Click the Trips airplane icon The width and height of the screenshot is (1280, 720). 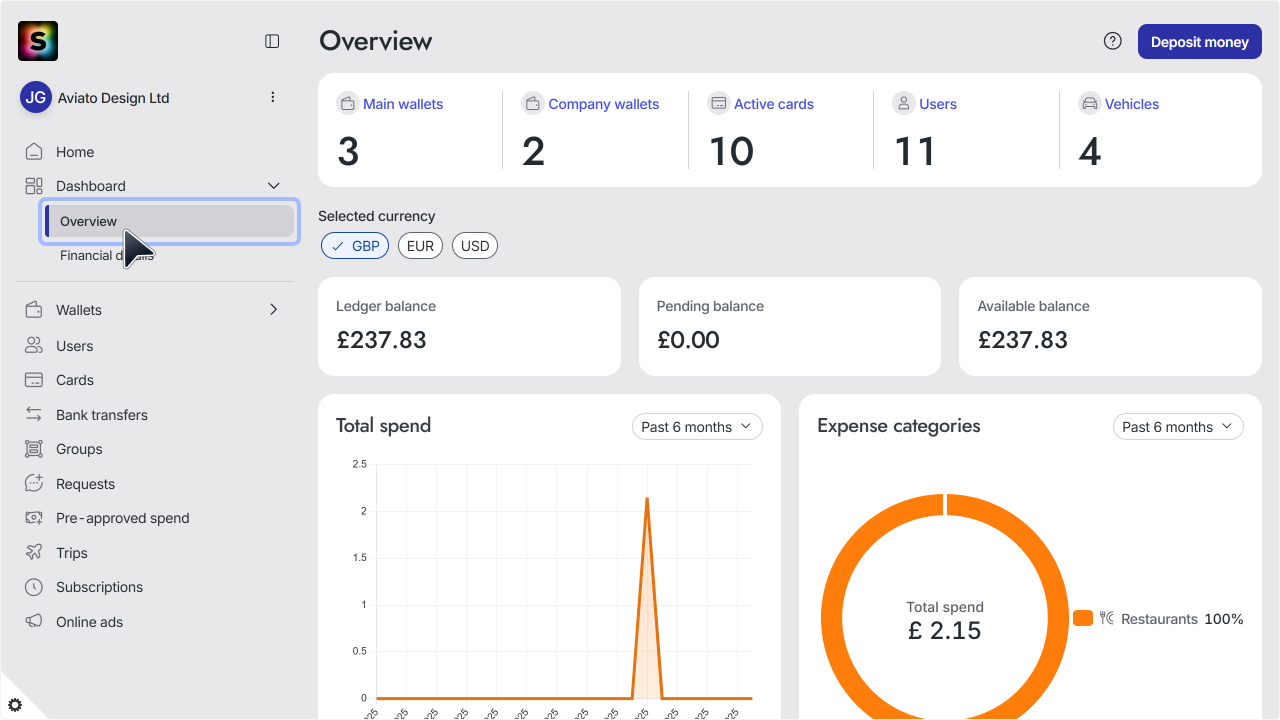point(34,553)
